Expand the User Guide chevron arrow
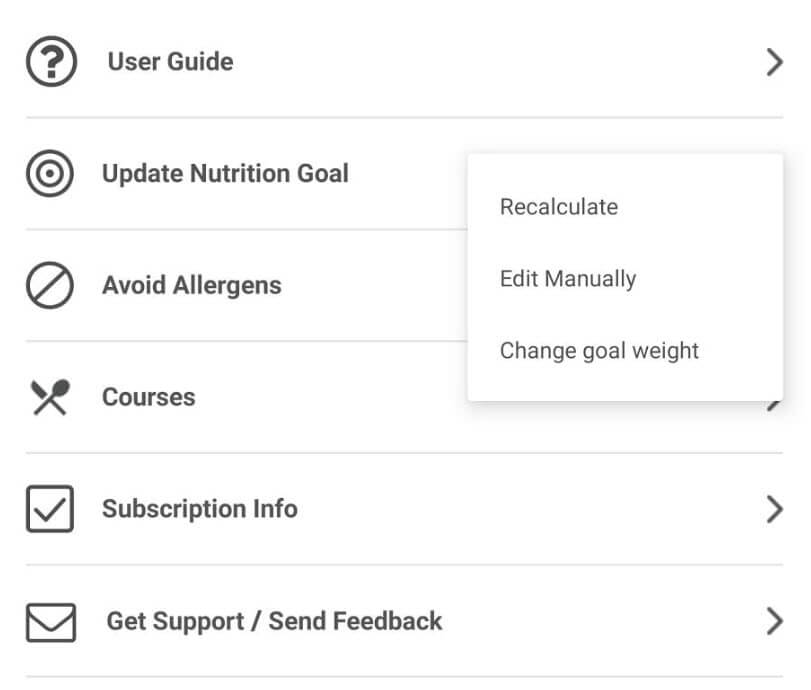The image size is (811, 690). pyautogui.click(x=773, y=62)
